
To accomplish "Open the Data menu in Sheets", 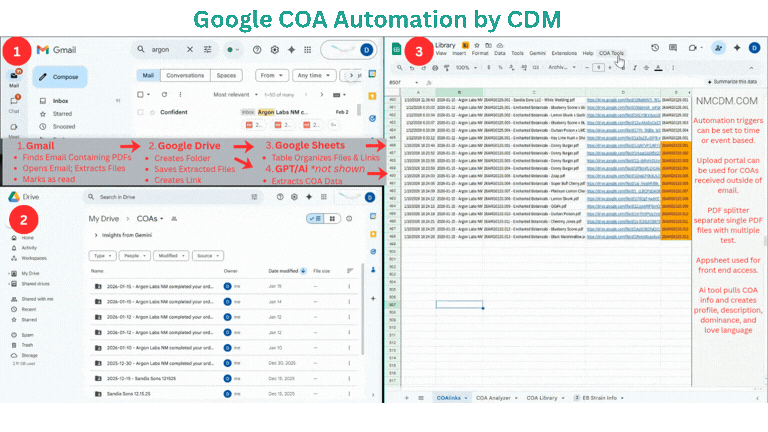I will pyautogui.click(x=500, y=53).
